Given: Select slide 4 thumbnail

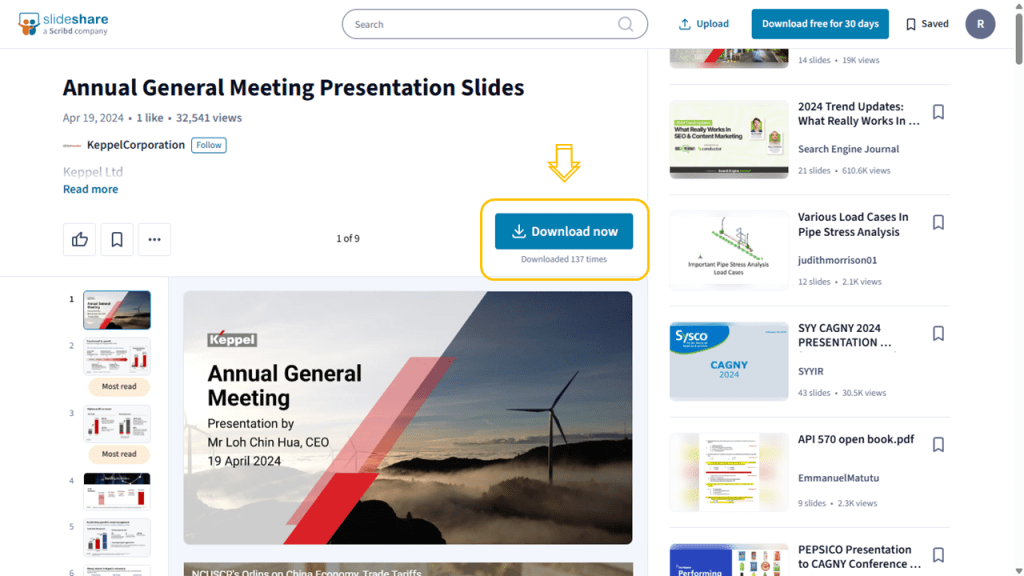Looking at the screenshot, I should pos(117,491).
